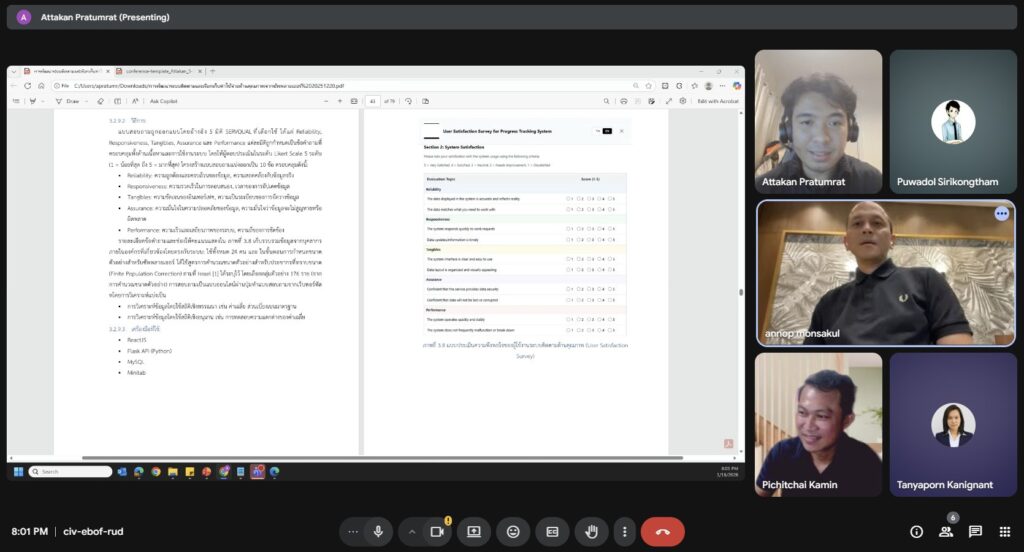Toggle the camera on or off
This screenshot has width=1024, height=552.
(437, 532)
